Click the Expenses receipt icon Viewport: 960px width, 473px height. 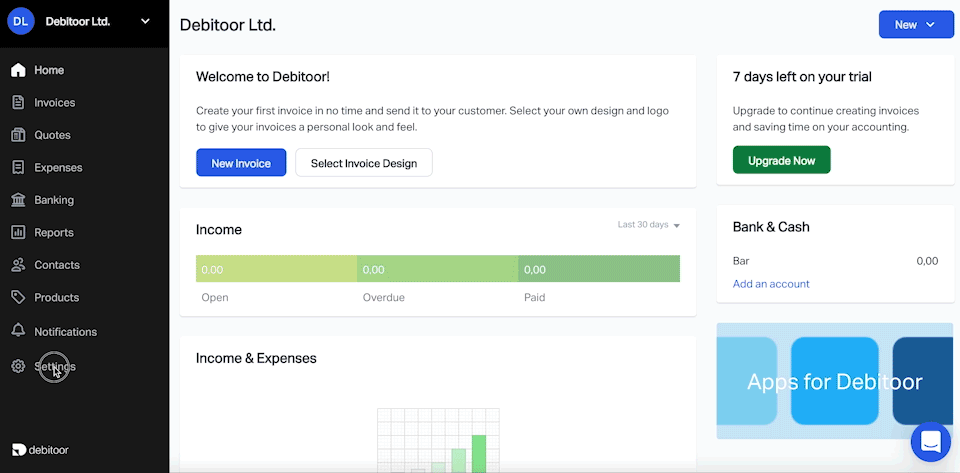(18, 168)
